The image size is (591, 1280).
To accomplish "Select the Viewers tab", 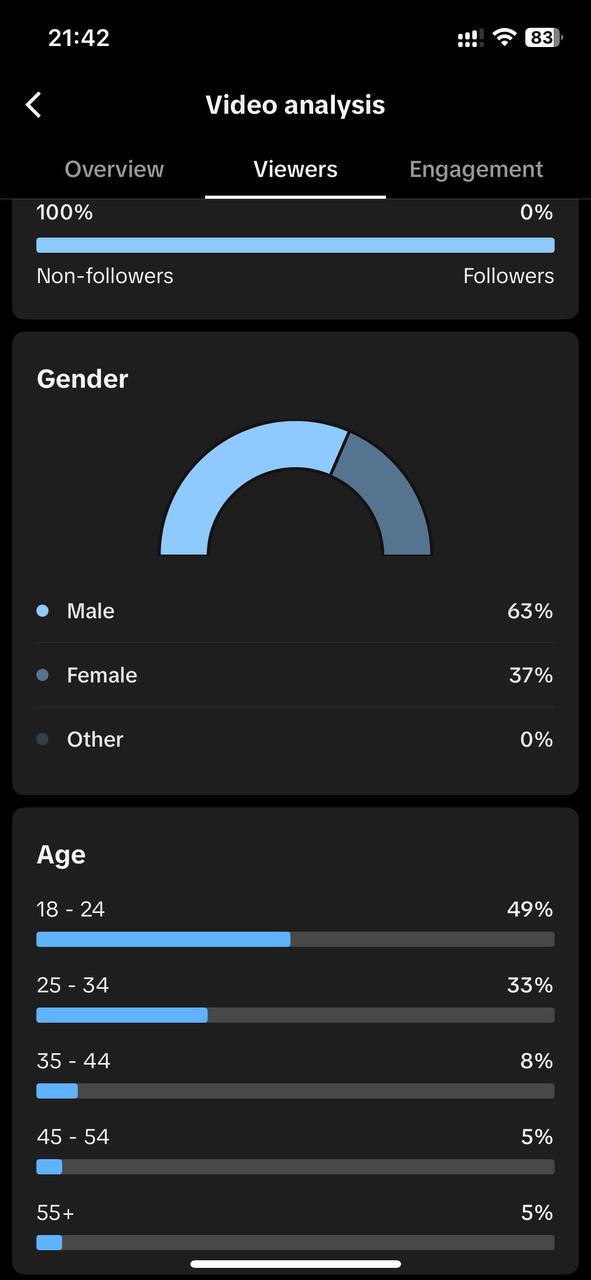I will 295,169.
